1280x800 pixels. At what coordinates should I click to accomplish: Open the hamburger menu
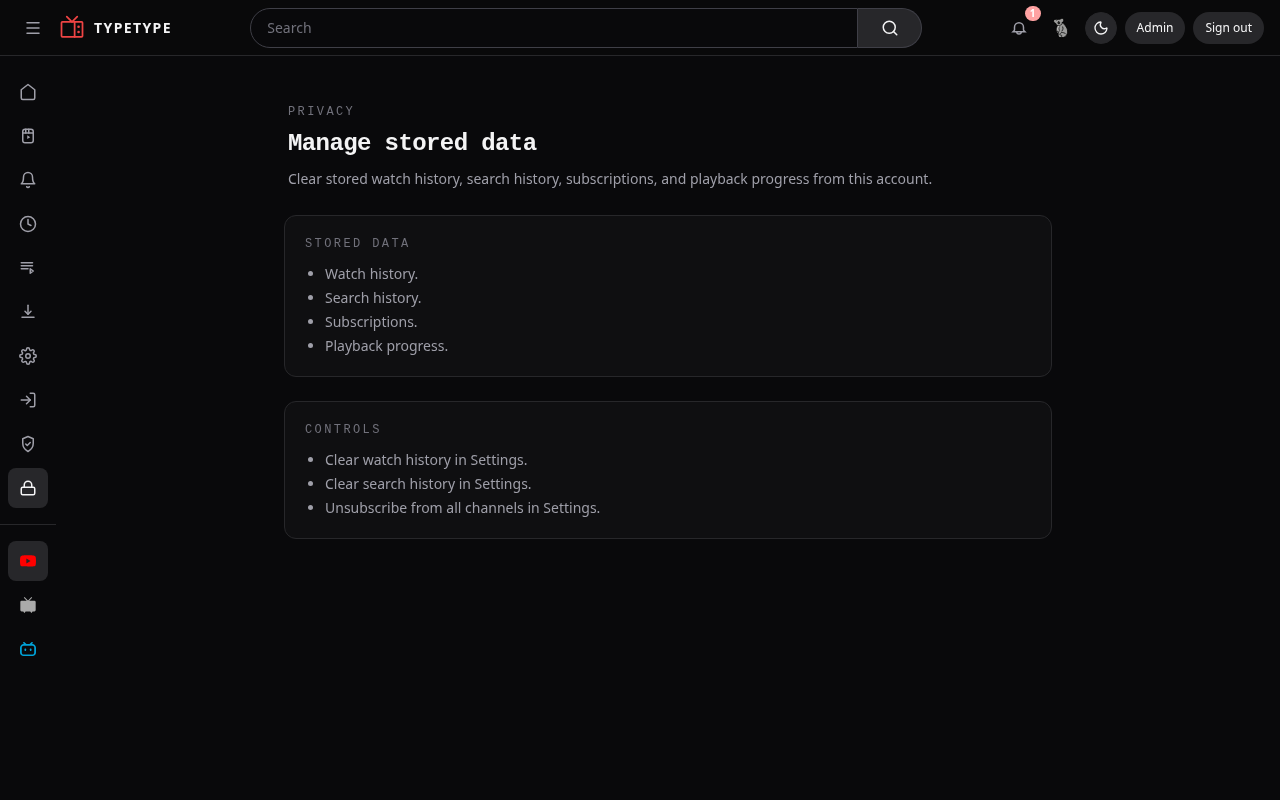click(x=33, y=28)
